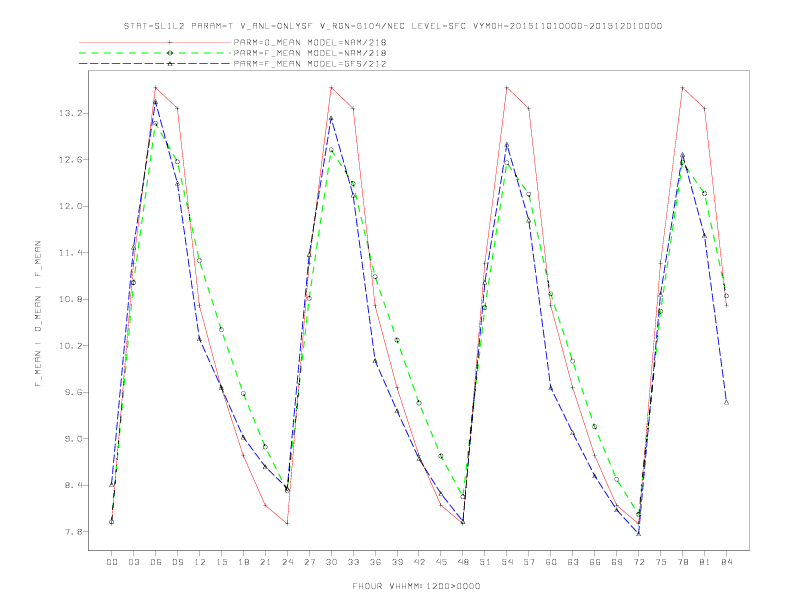
Task: Click x-axis tick label 03
Action: [134, 562]
